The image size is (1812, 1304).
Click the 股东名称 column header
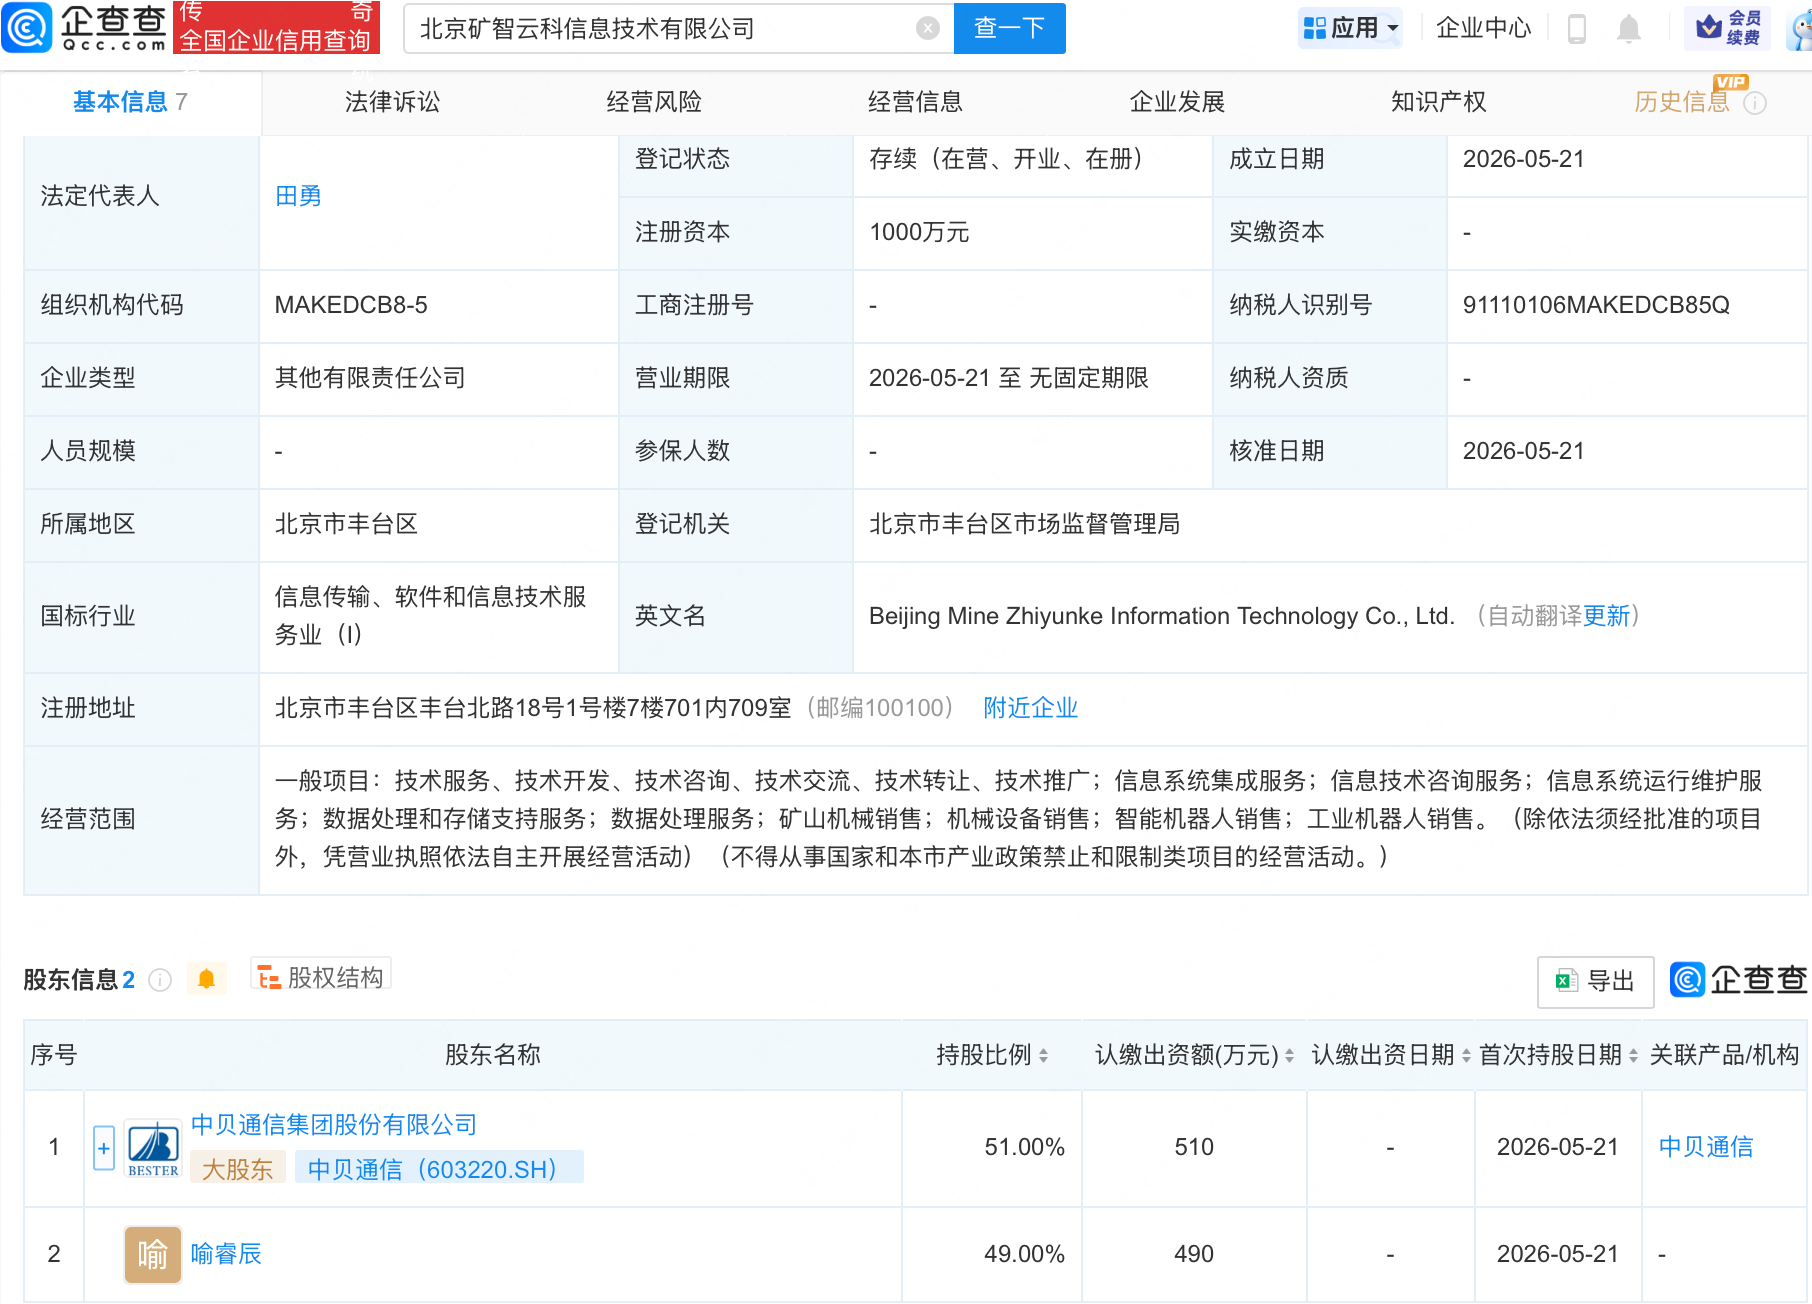(x=493, y=1055)
